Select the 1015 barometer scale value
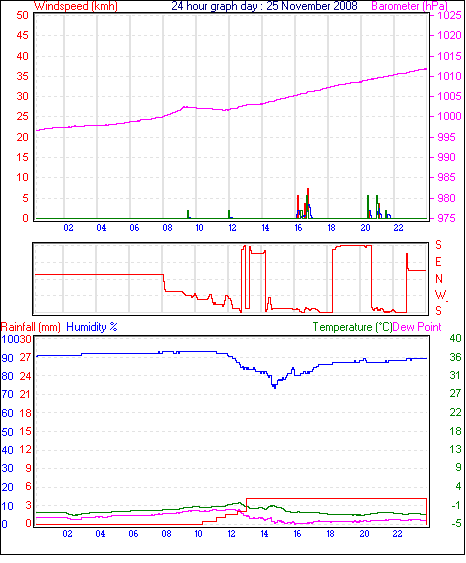This screenshot has height=563, width=466. [449, 56]
